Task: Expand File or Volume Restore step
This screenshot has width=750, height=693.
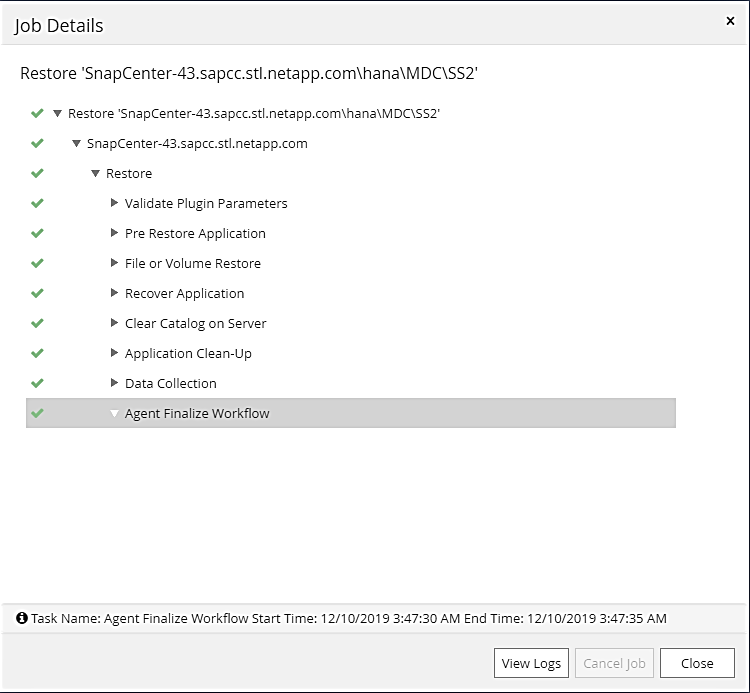Action: (x=115, y=263)
